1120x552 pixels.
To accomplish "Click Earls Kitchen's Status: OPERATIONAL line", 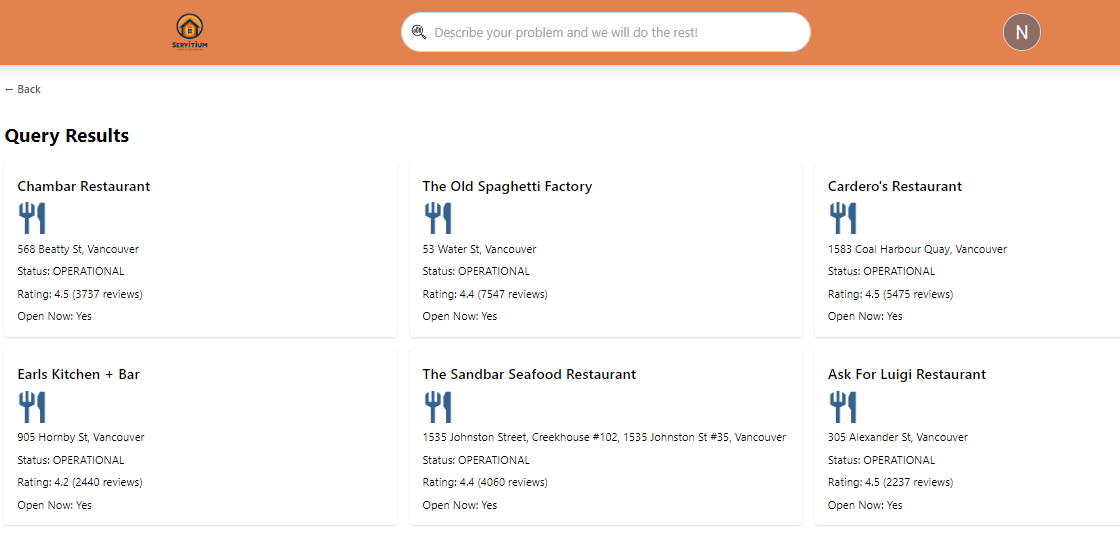I will pyautogui.click(x=71, y=460).
